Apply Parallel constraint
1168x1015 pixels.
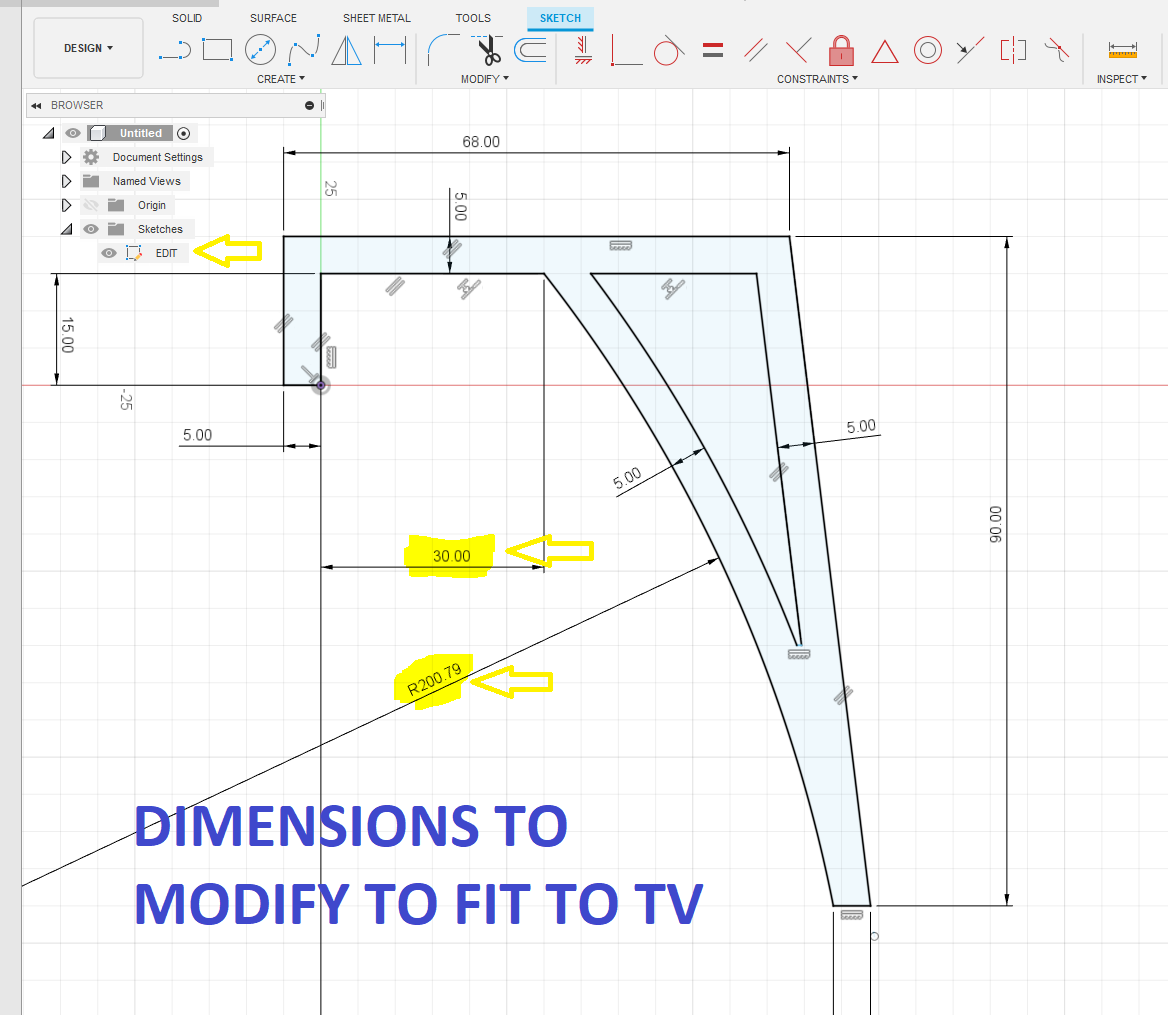click(x=755, y=50)
